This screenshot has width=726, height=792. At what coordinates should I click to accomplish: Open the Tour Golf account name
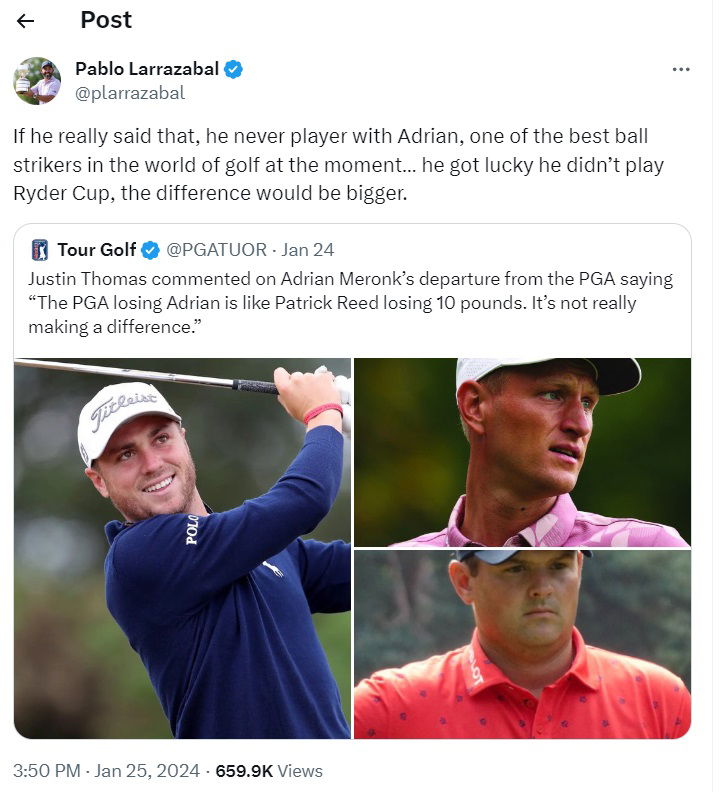[x=96, y=250]
